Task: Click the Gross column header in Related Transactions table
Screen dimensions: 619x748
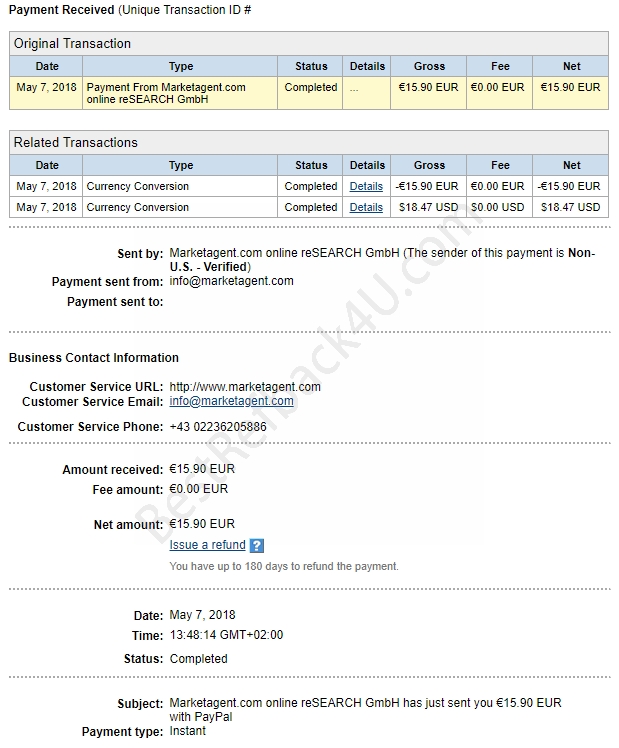Action: click(429, 165)
